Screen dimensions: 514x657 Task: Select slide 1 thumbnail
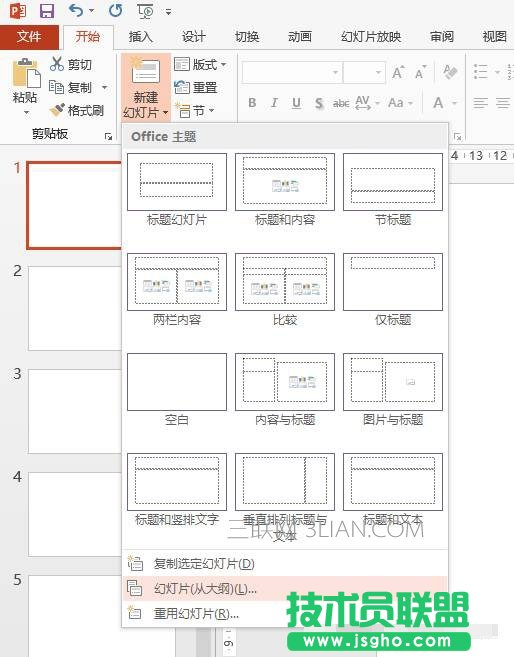click(x=75, y=205)
